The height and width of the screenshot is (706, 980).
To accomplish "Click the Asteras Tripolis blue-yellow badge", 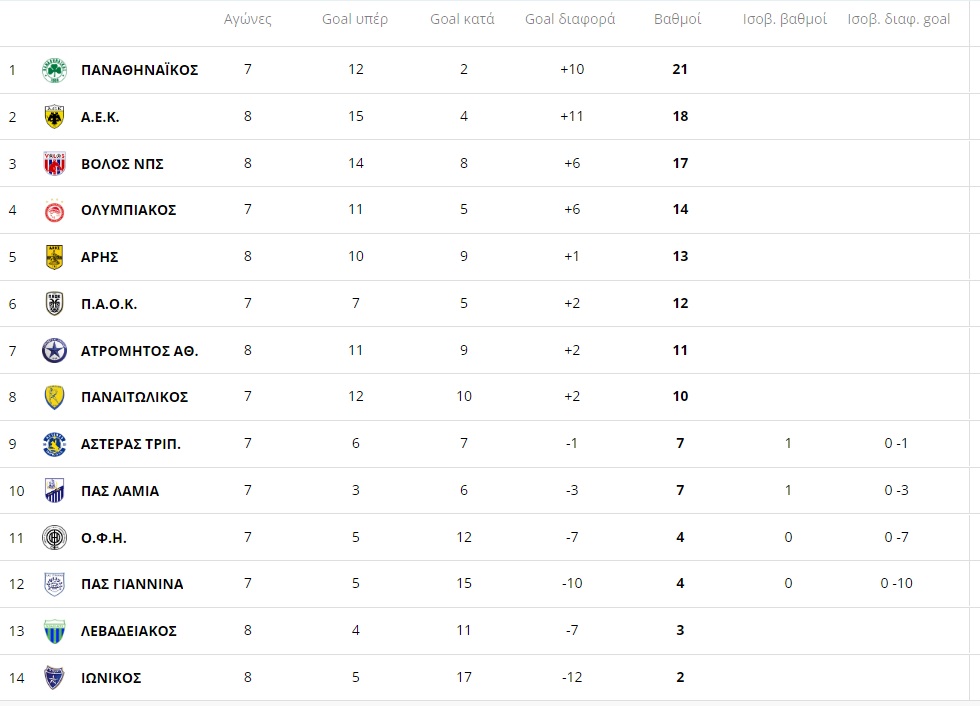I will 54,444.
